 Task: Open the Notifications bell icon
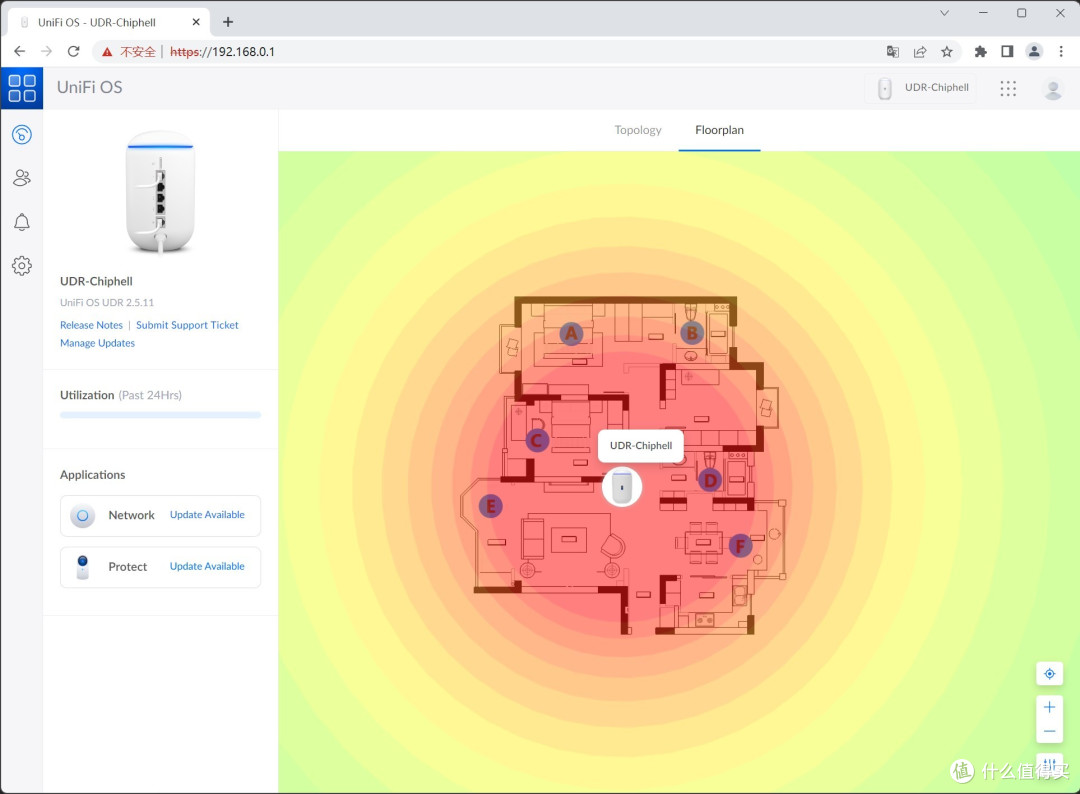coord(21,222)
